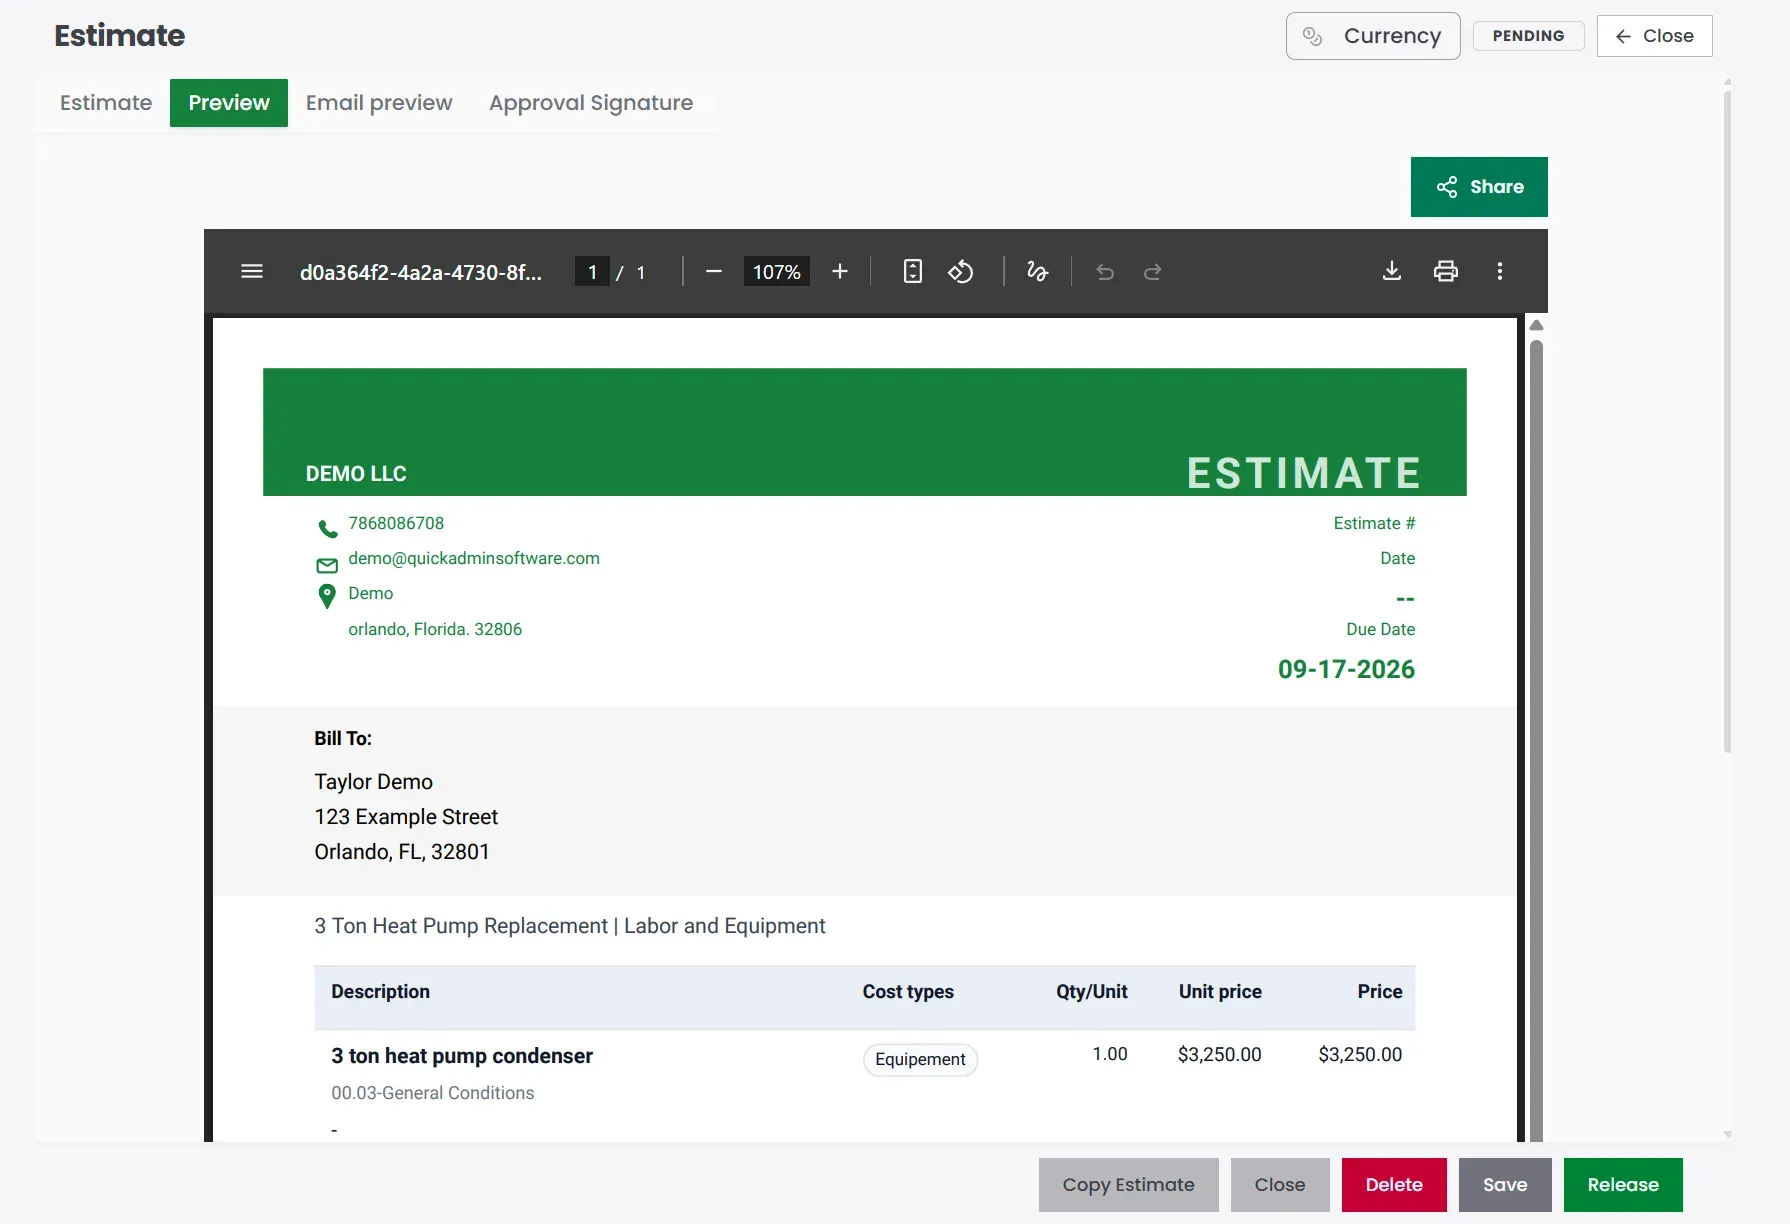
Task: Rotate the PDF counterclockwise
Action: tap(961, 272)
